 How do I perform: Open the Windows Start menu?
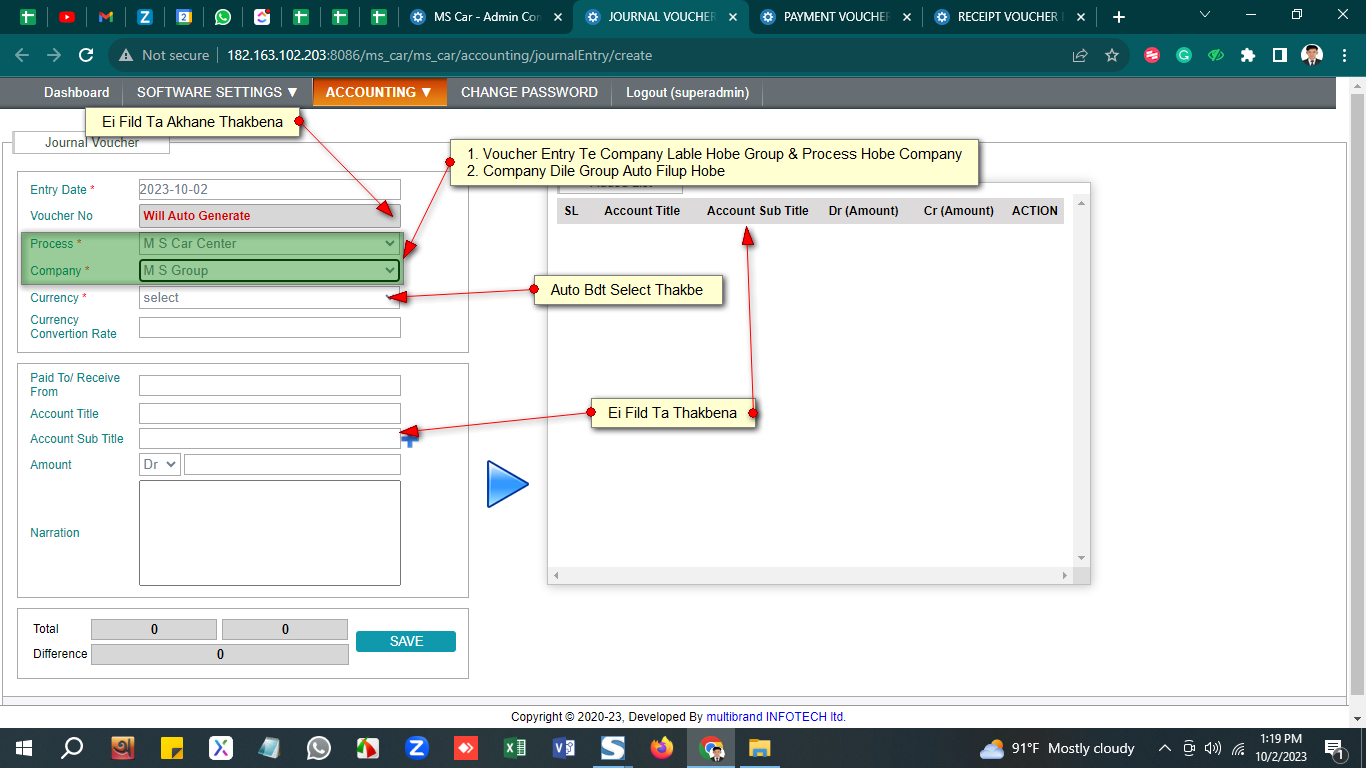click(x=23, y=748)
